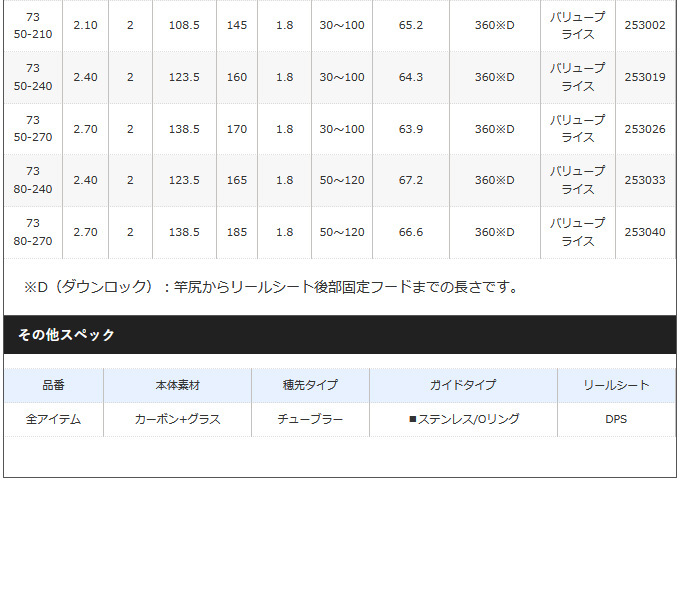Select the リールシート column header
Viewport: 680px width, 592px height.
(616, 385)
